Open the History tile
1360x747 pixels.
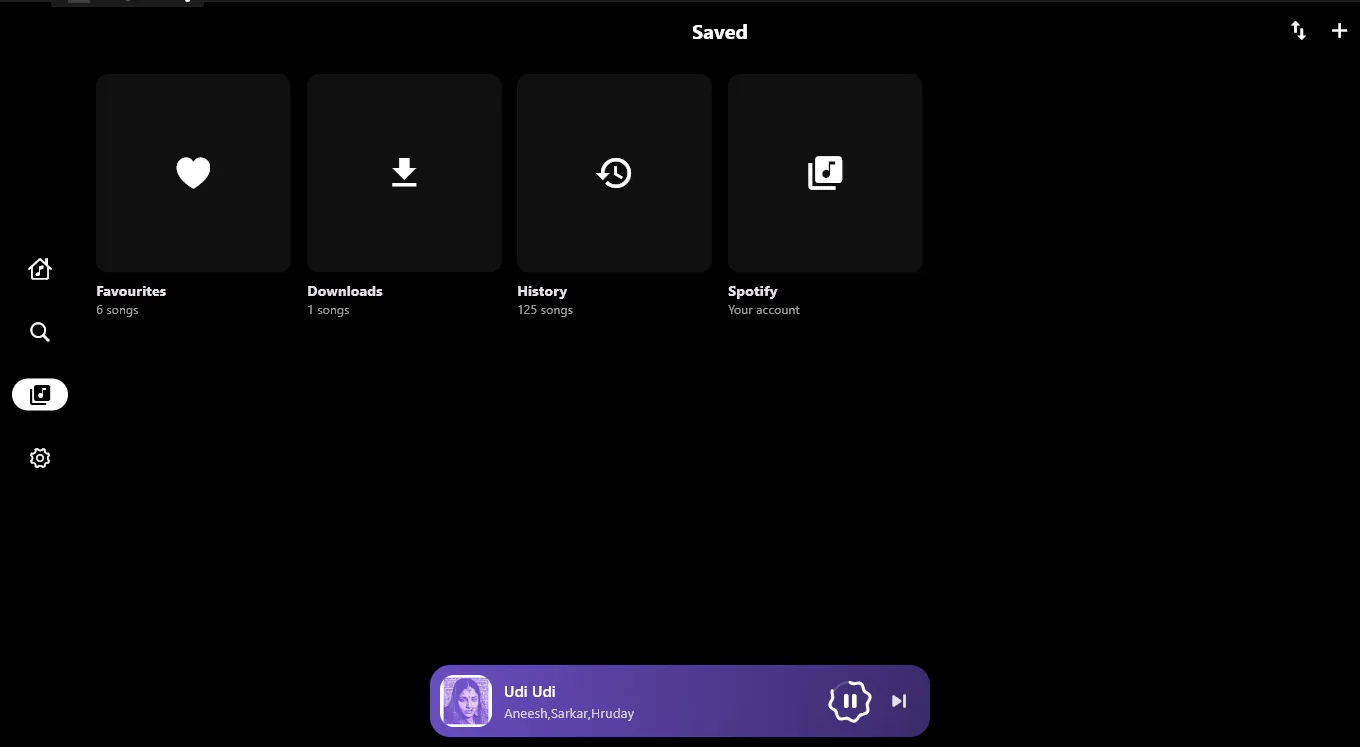[x=614, y=173]
